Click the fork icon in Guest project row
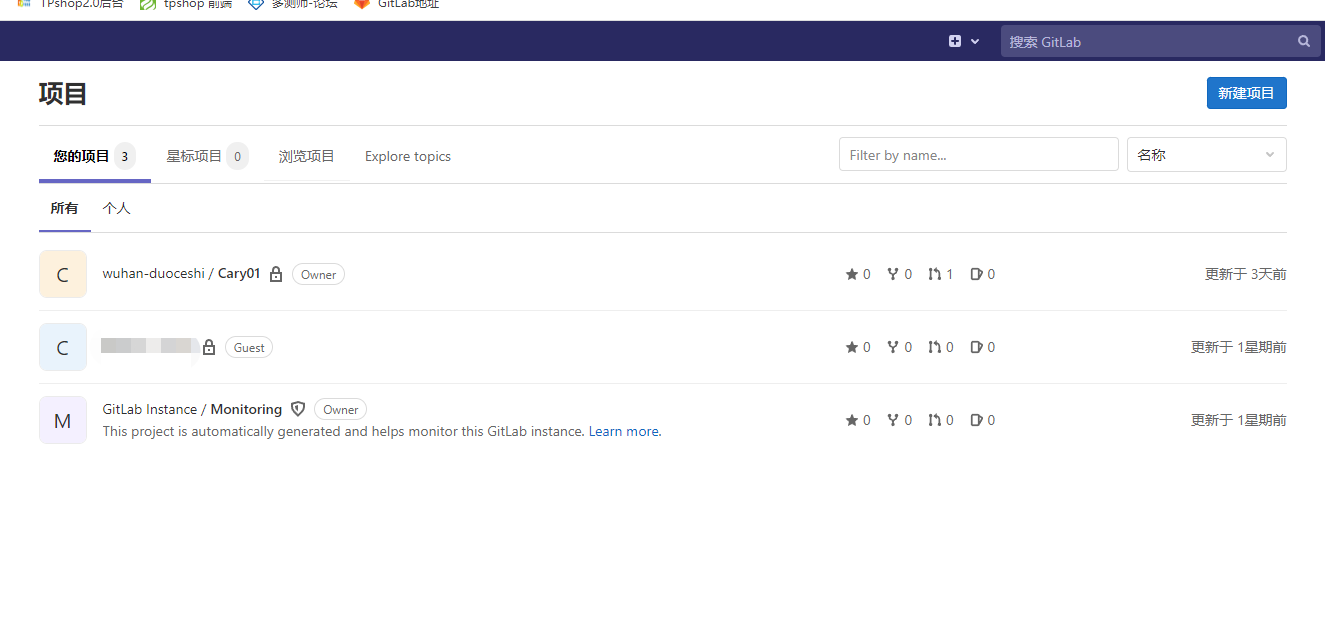This screenshot has width=1325, height=622. coord(893,347)
